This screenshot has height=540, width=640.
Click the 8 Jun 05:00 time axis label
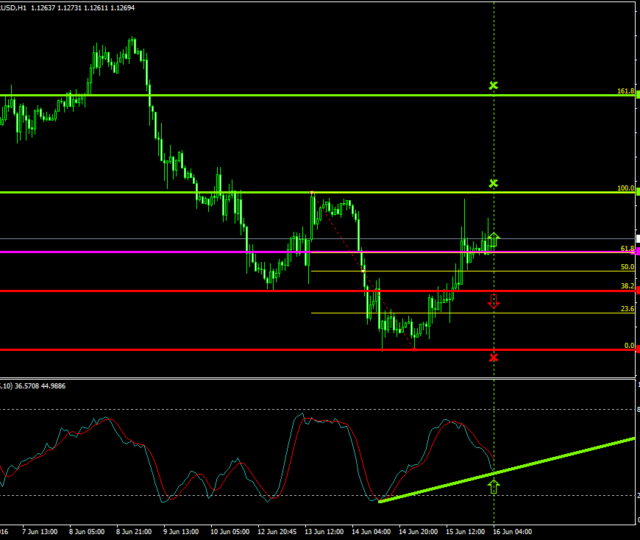pyautogui.click(x=91, y=533)
